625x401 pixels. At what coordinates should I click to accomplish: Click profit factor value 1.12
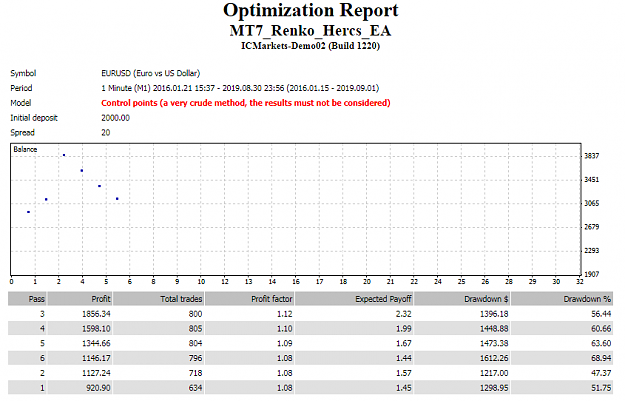click(x=285, y=314)
